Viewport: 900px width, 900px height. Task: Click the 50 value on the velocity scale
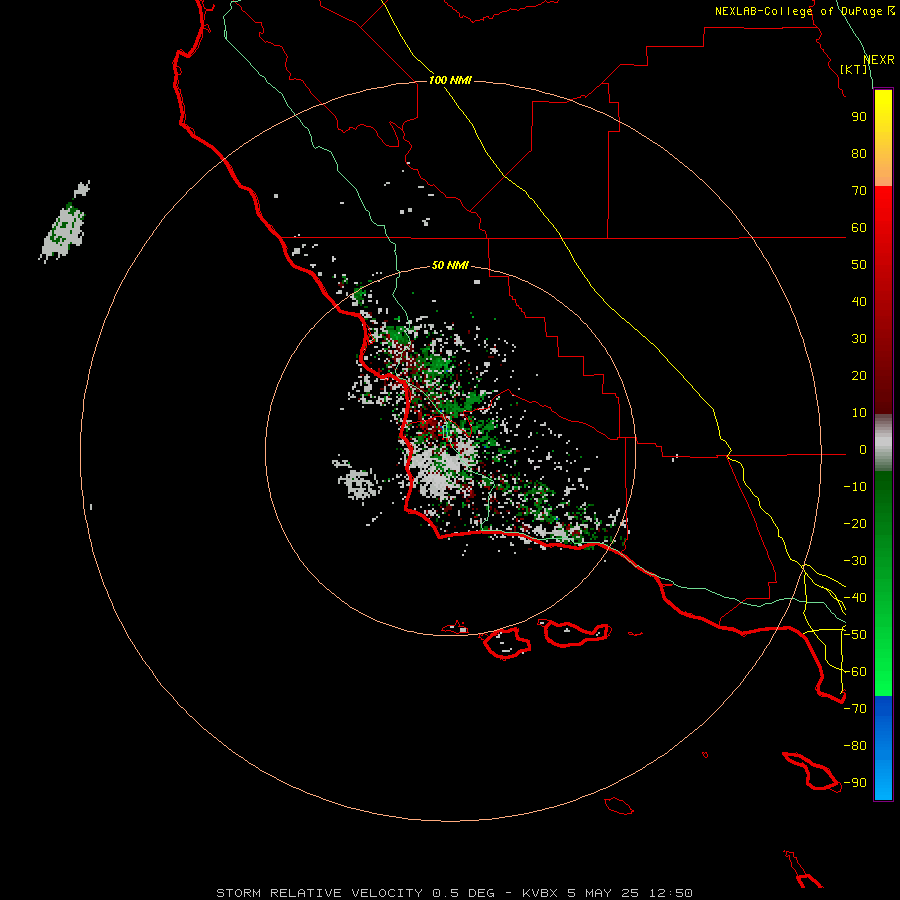[859, 265]
